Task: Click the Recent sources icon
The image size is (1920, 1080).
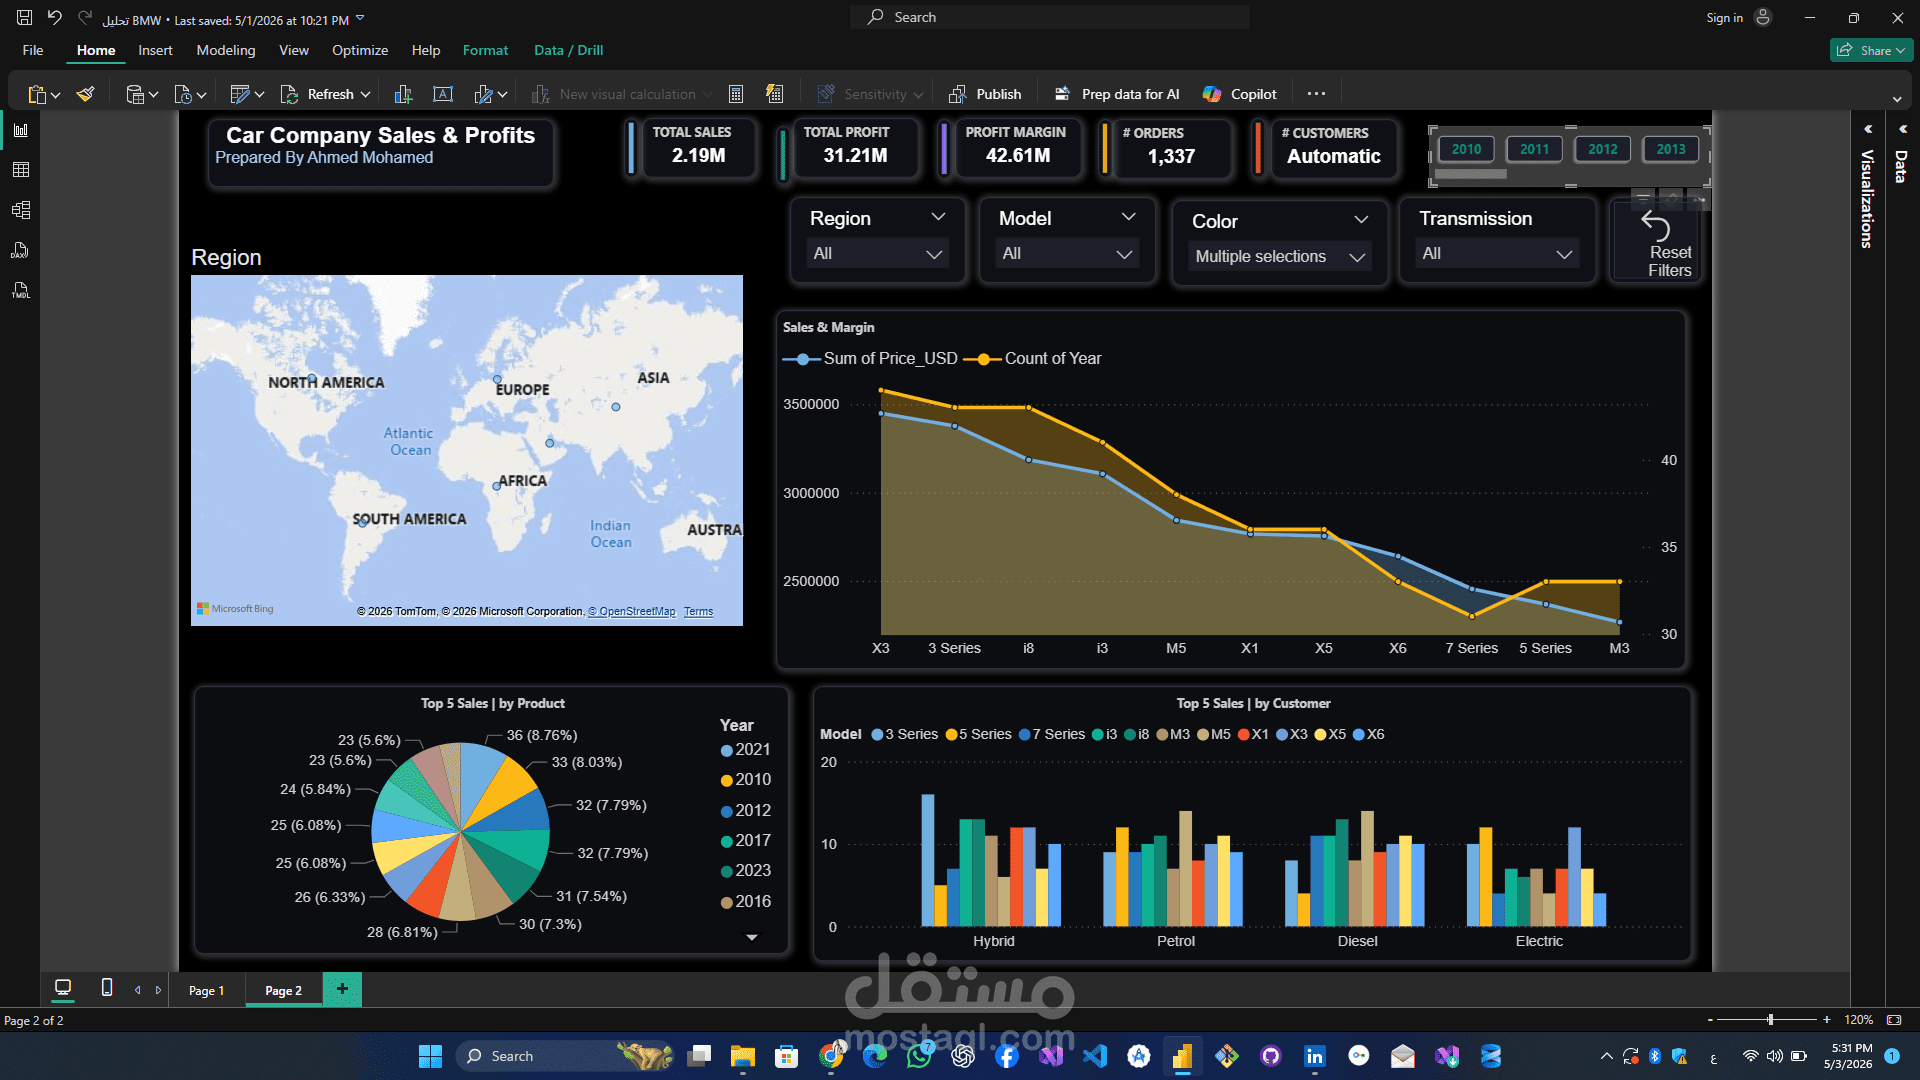Action: coord(183,94)
